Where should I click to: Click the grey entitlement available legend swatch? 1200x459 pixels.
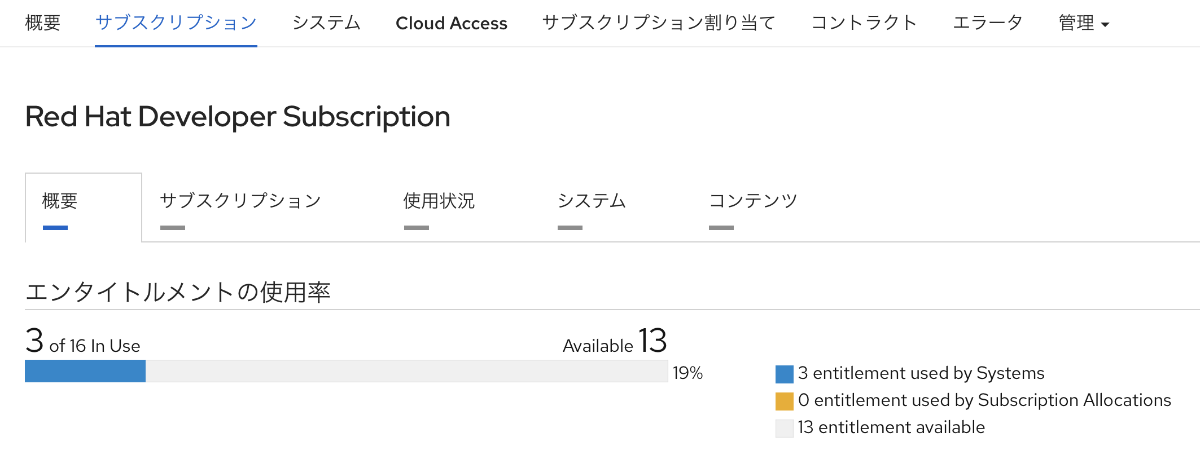pos(784,428)
